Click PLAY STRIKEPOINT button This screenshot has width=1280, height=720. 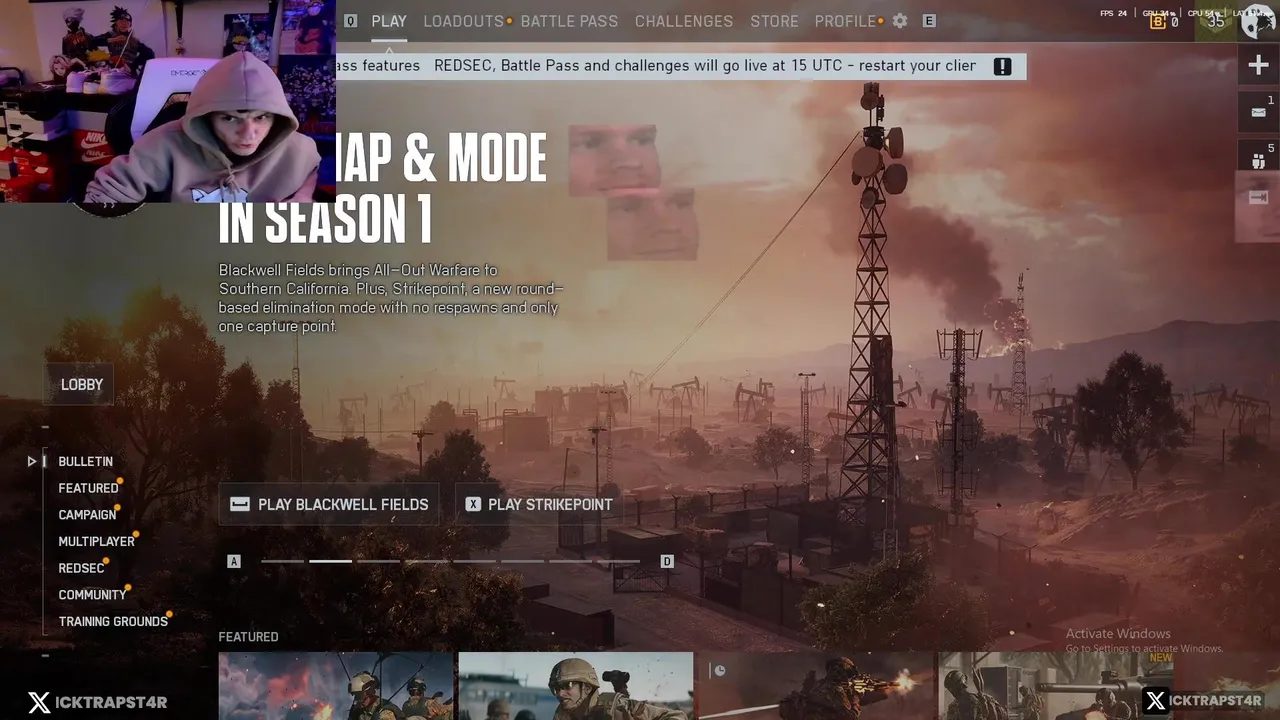click(540, 505)
